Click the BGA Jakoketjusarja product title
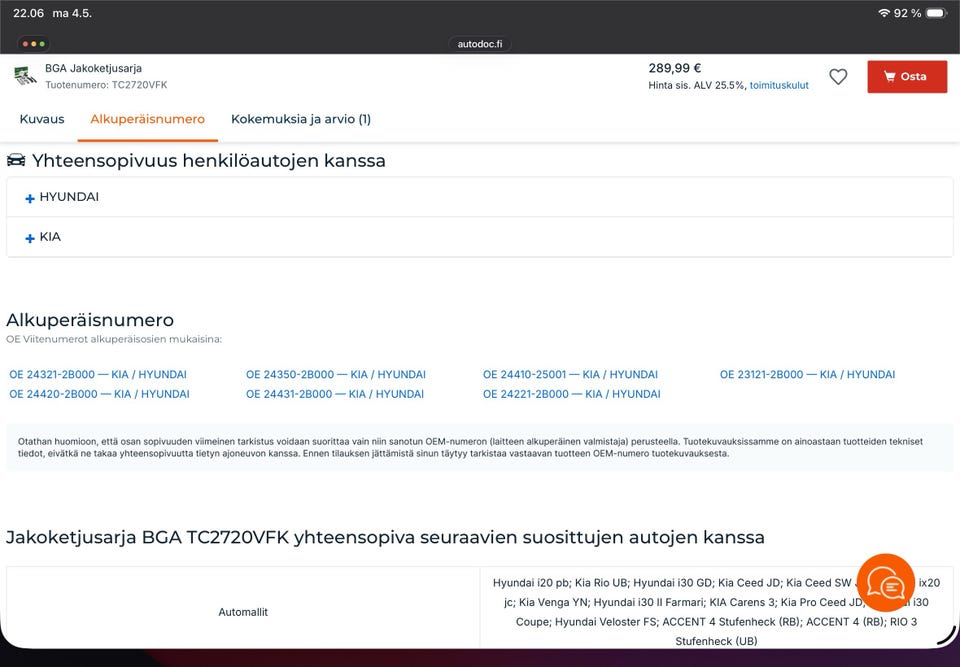Screen dimensions: 960x667 coord(93,68)
